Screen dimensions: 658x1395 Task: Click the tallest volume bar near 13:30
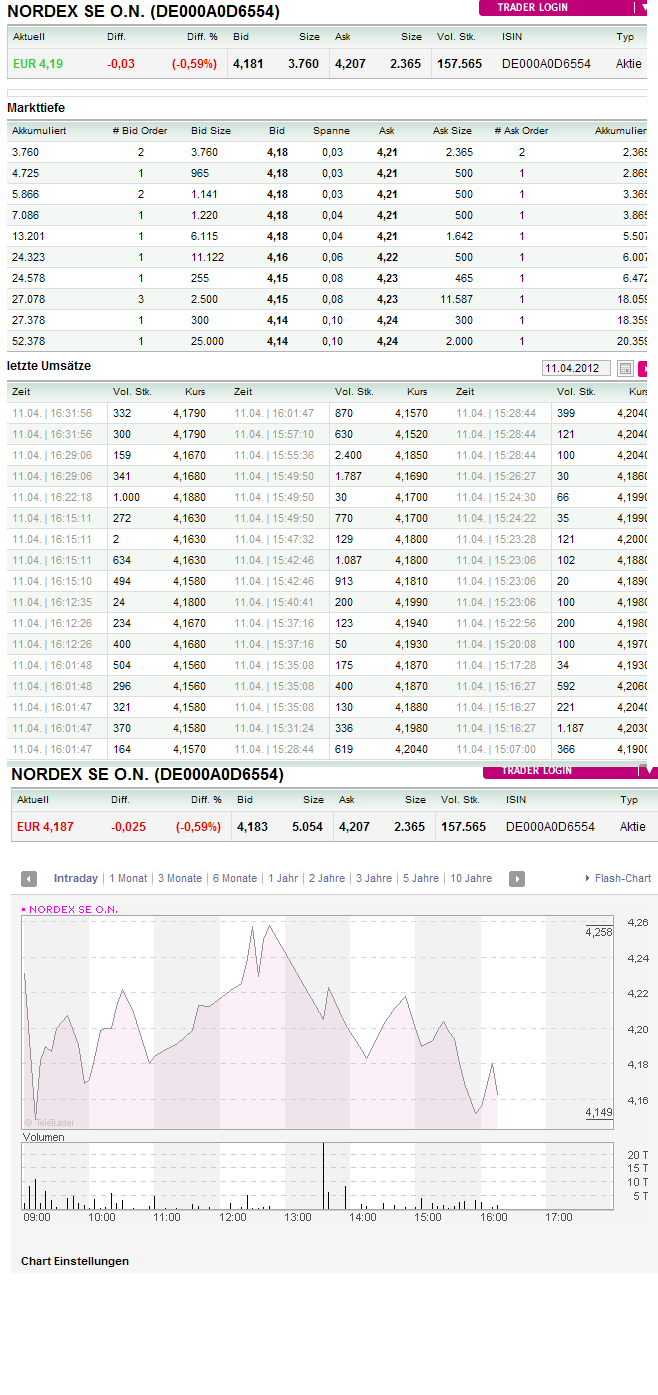click(x=324, y=1176)
